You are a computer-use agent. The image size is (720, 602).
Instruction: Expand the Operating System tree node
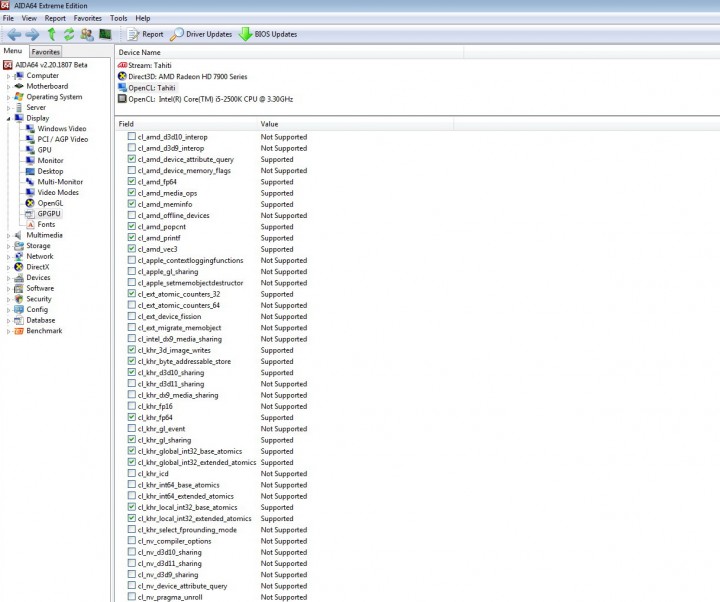[8, 97]
